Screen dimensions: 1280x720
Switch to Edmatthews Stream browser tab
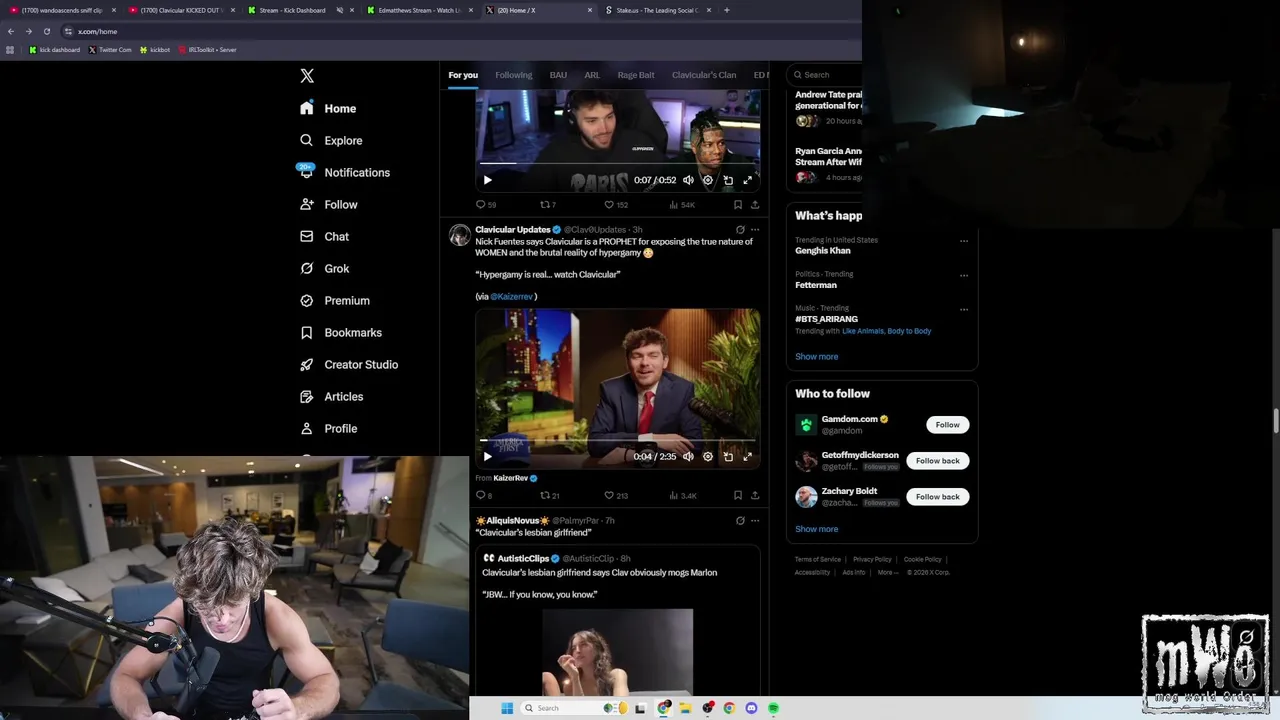(419, 10)
